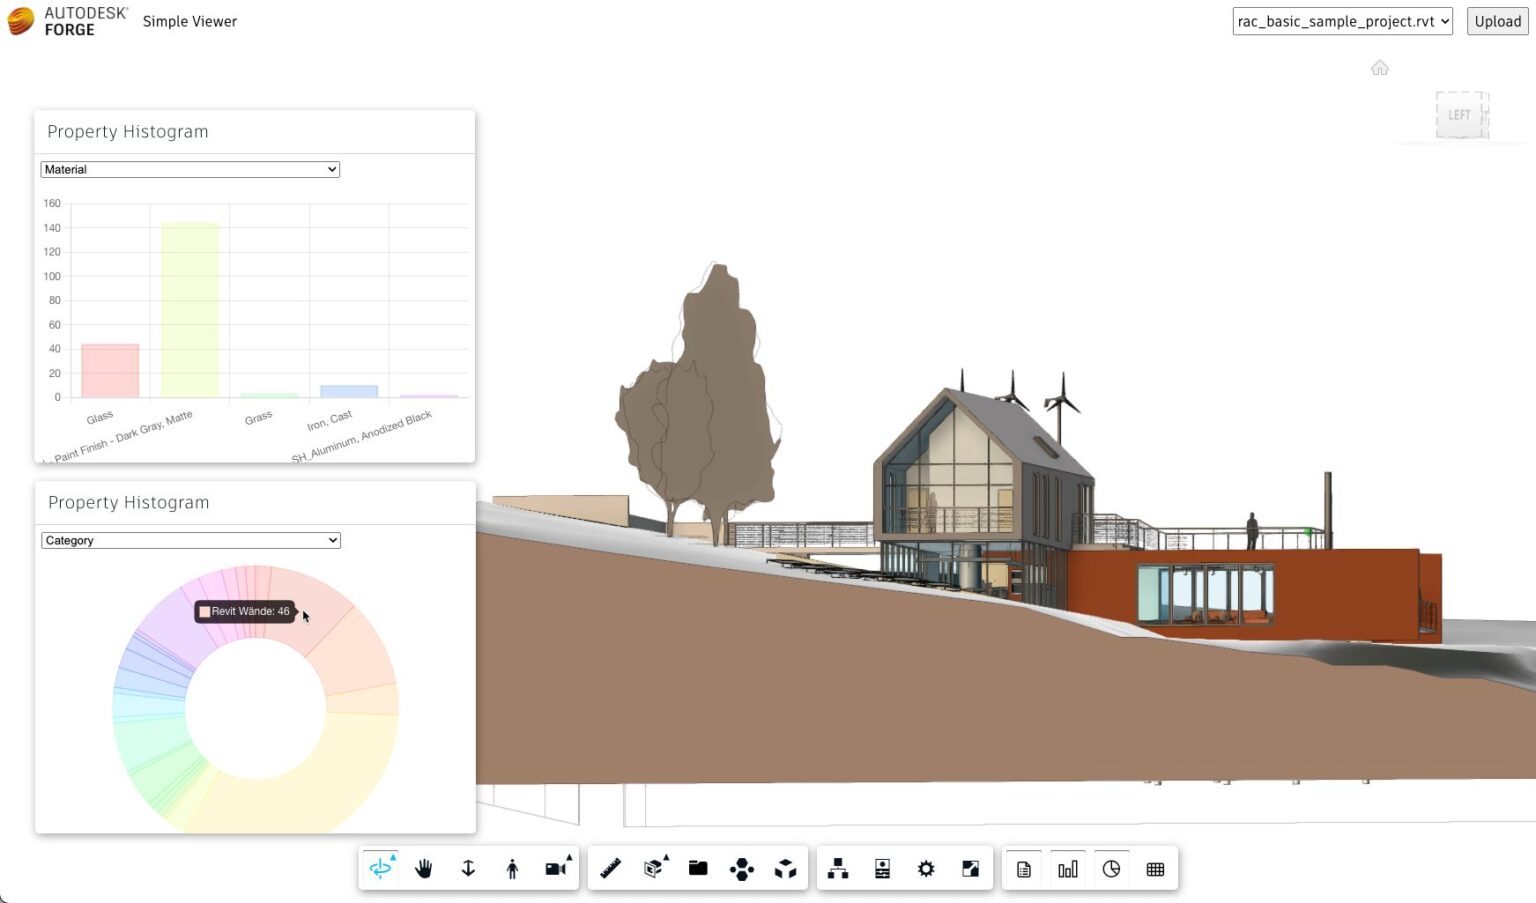The height and width of the screenshot is (903, 1536).
Task: Click the home view icon above the ViewCube
Action: (x=1380, y=67)
